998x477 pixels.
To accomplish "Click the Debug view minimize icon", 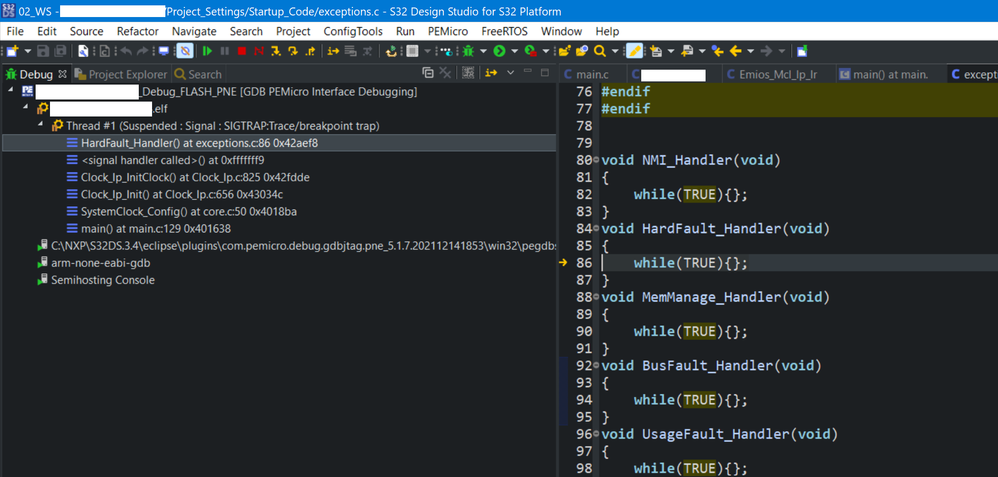I will (528, 71).
